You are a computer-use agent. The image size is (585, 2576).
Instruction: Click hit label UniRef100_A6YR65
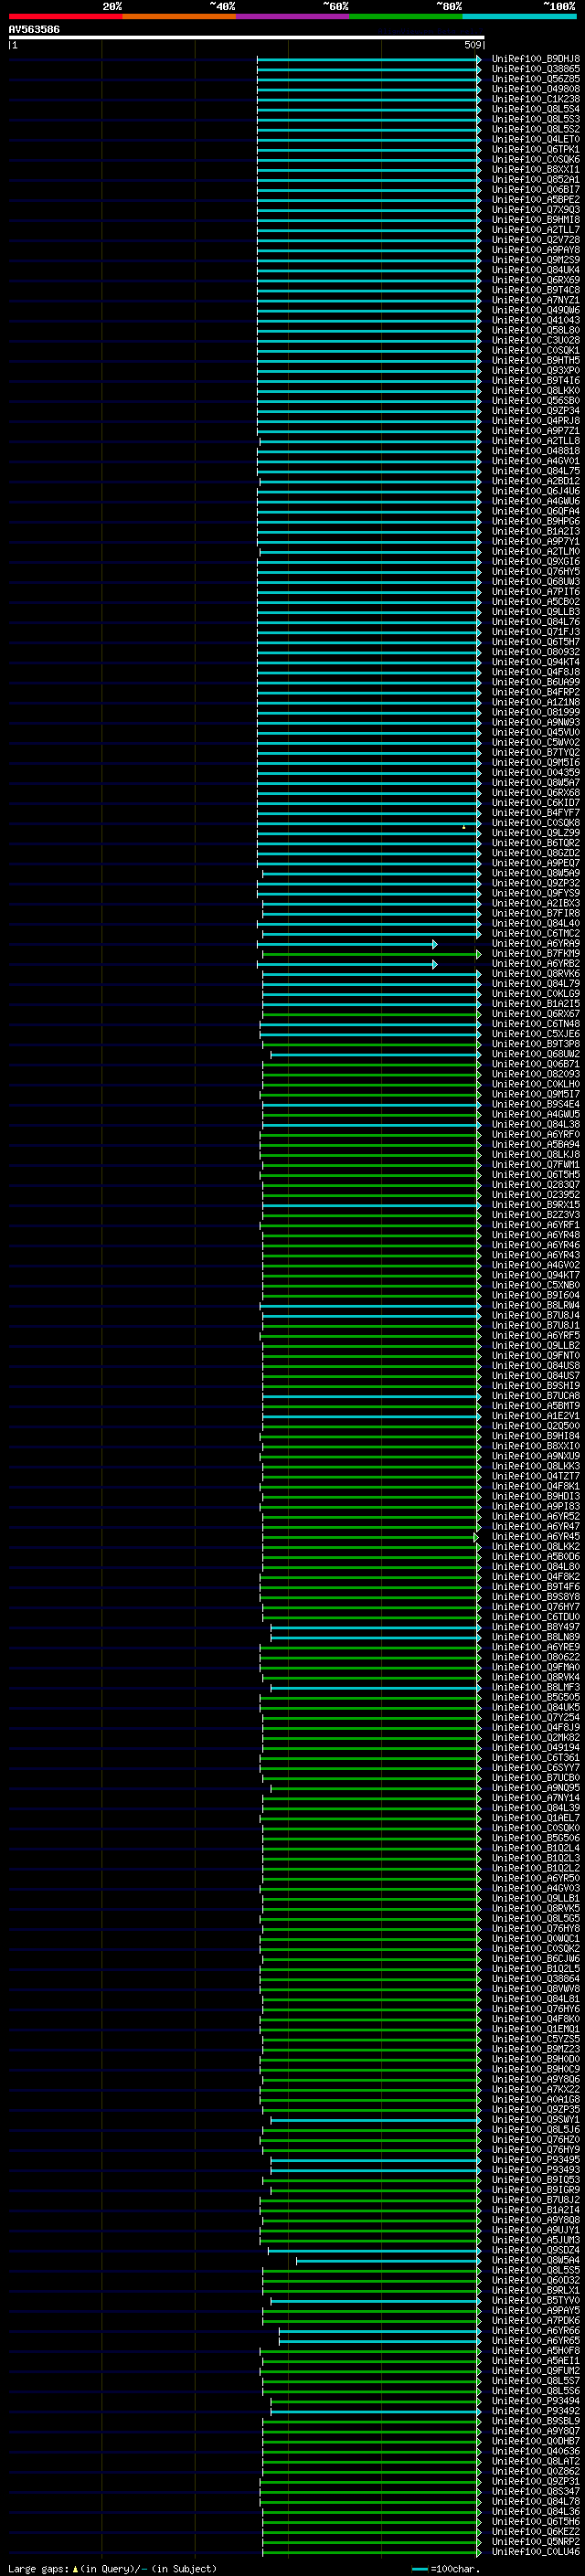[x=536, y=2340]
